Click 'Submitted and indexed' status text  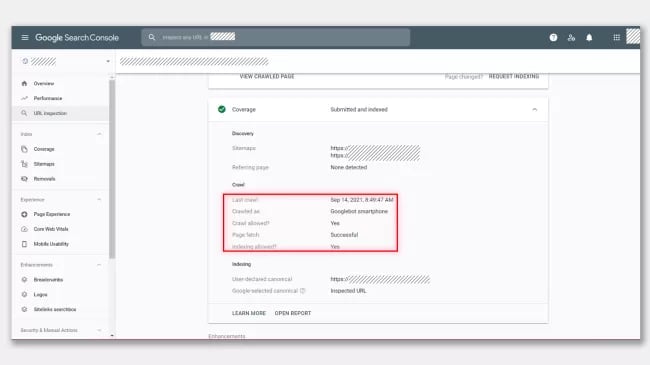coord(359,110)
